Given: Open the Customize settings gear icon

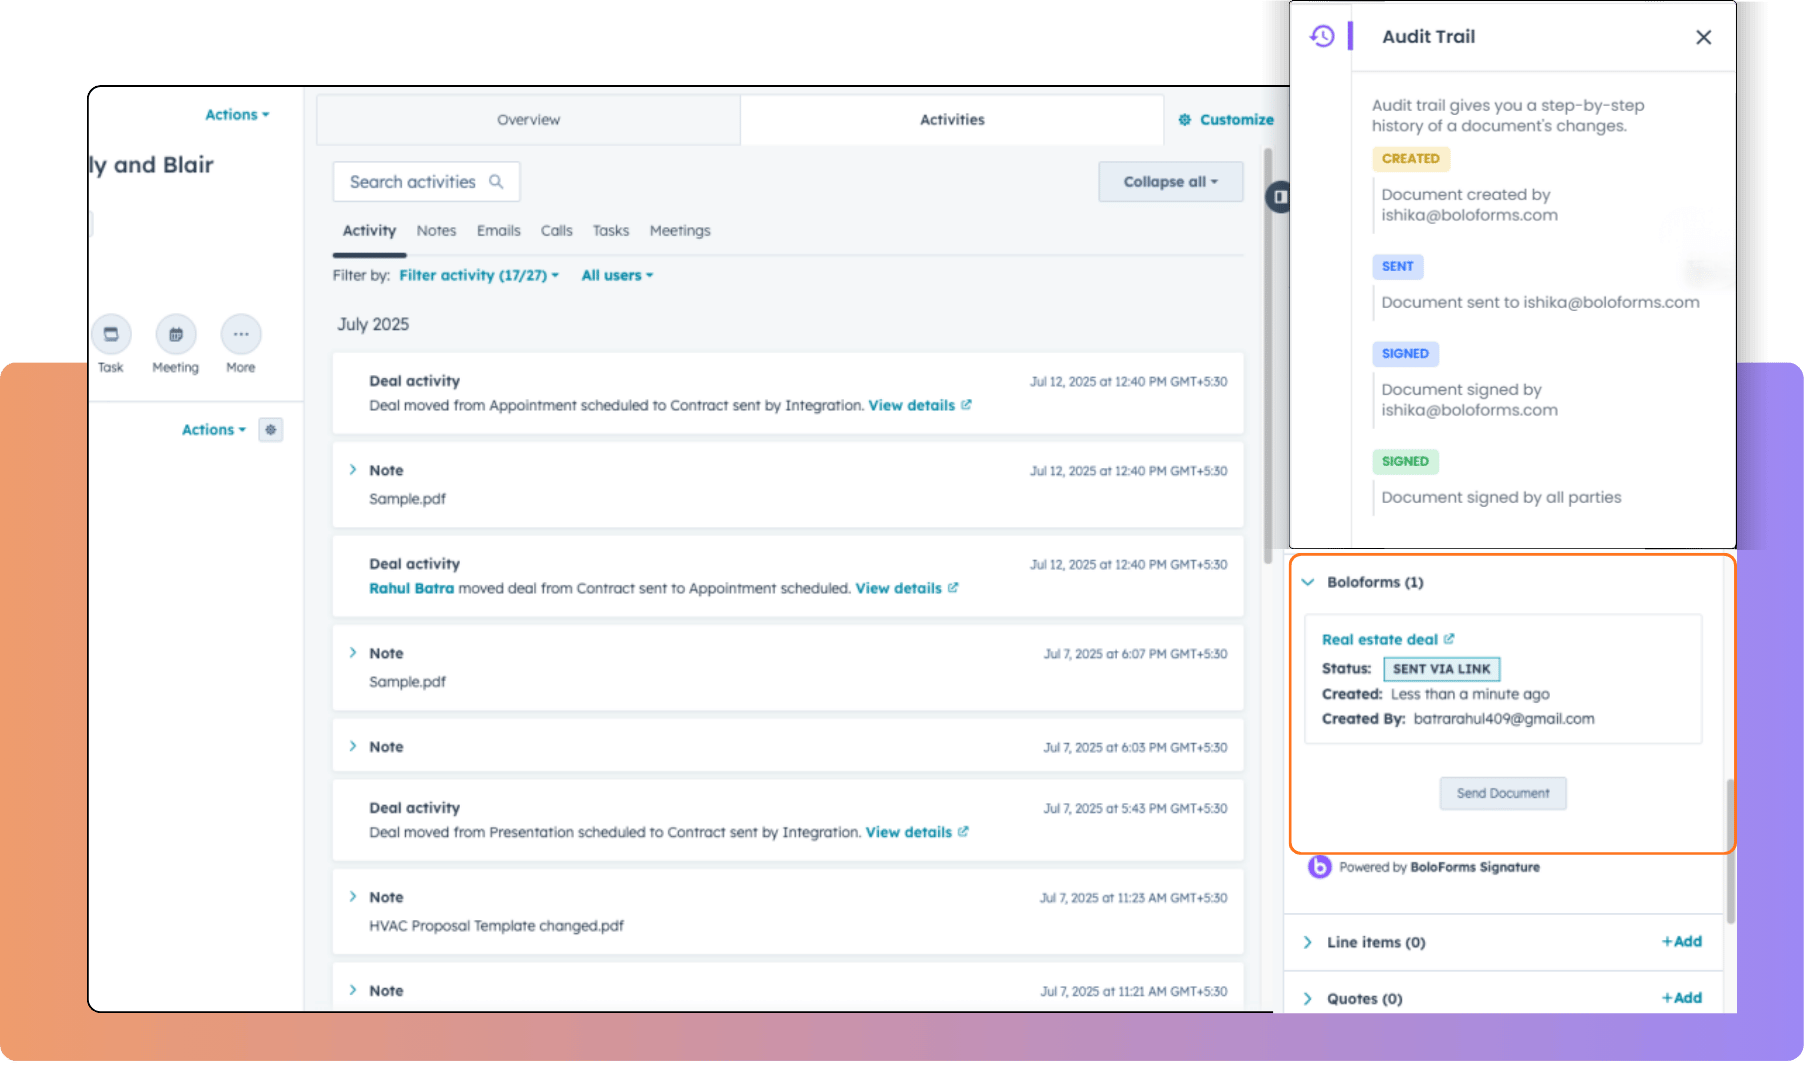Looking at the screenshot, I should click(x=1183, y=120).
